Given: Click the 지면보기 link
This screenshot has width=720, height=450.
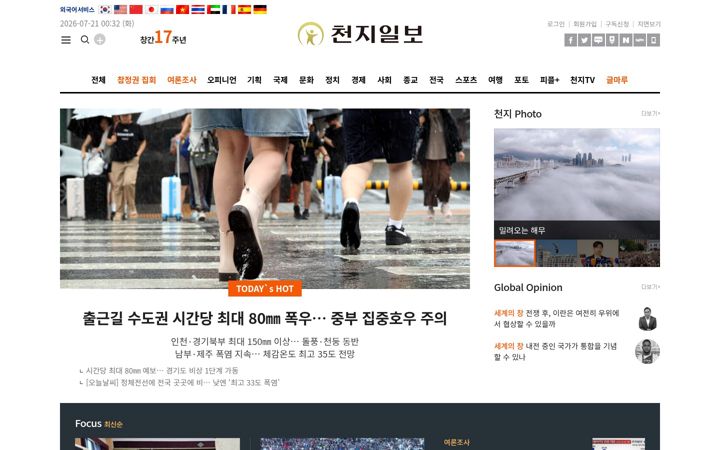Looking at the screenshot, I should coord(649,24).
